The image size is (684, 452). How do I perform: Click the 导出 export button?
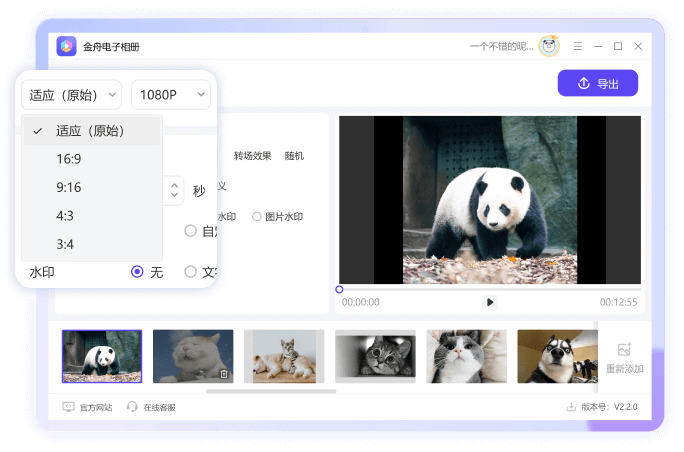coord(598,83)
